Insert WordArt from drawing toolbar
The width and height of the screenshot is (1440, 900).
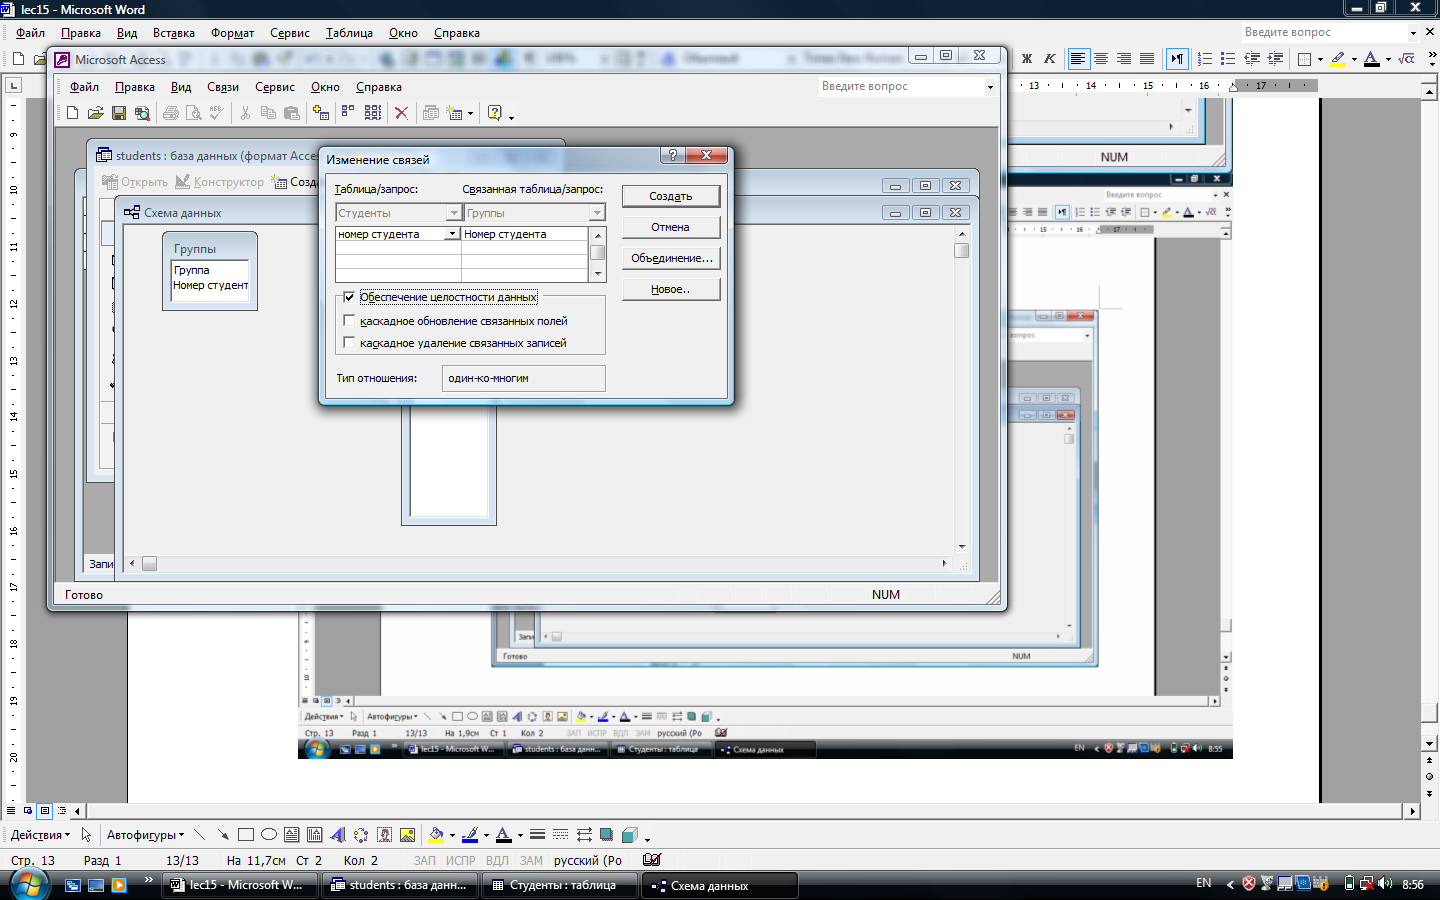338,835
